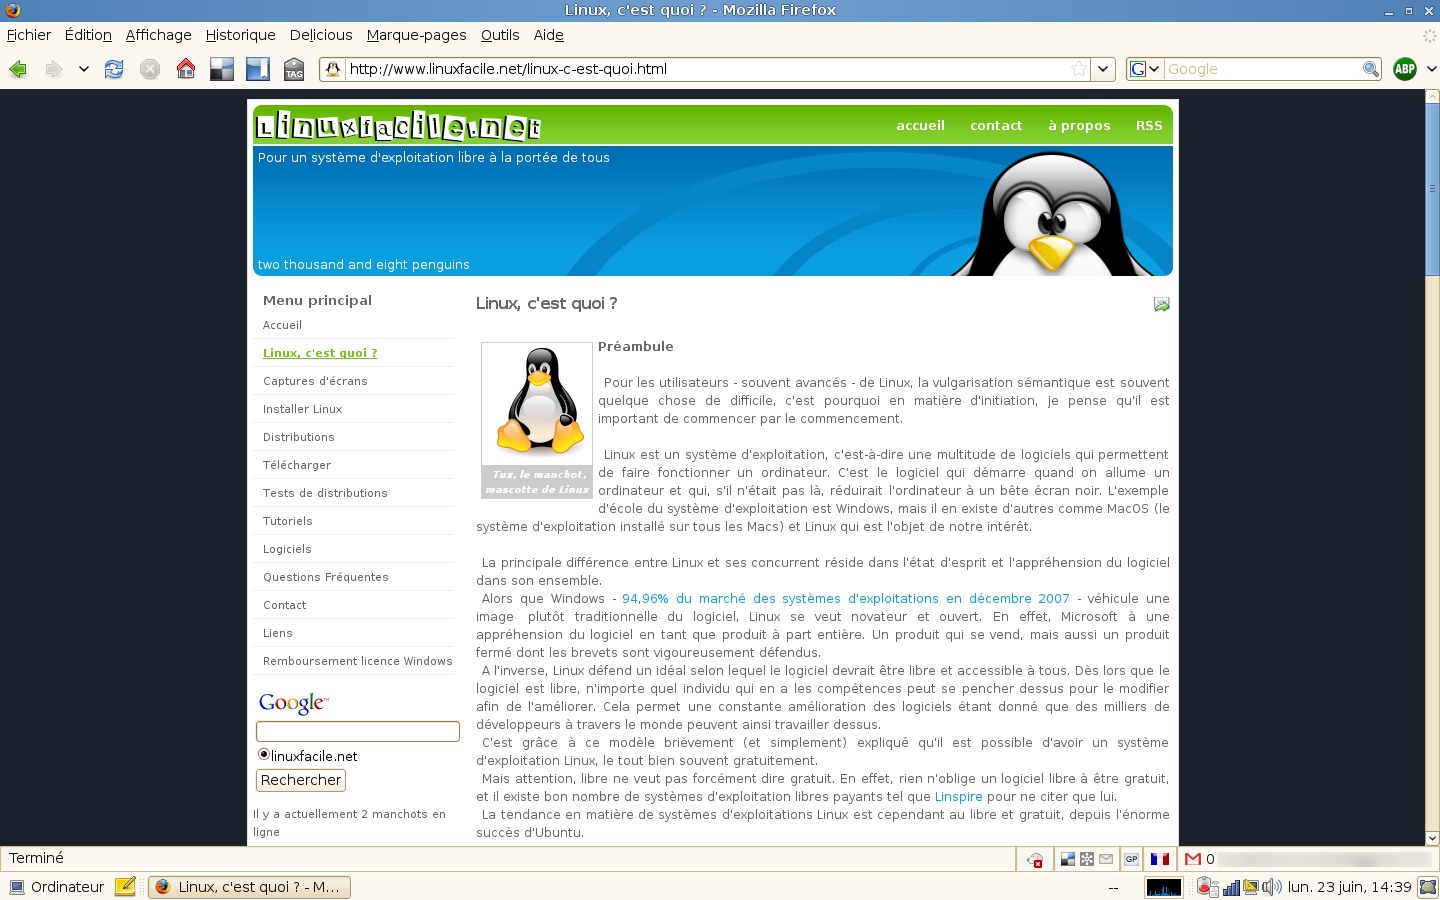
Task: Open Tutoriels in main menu
Action: pos(287,521)
